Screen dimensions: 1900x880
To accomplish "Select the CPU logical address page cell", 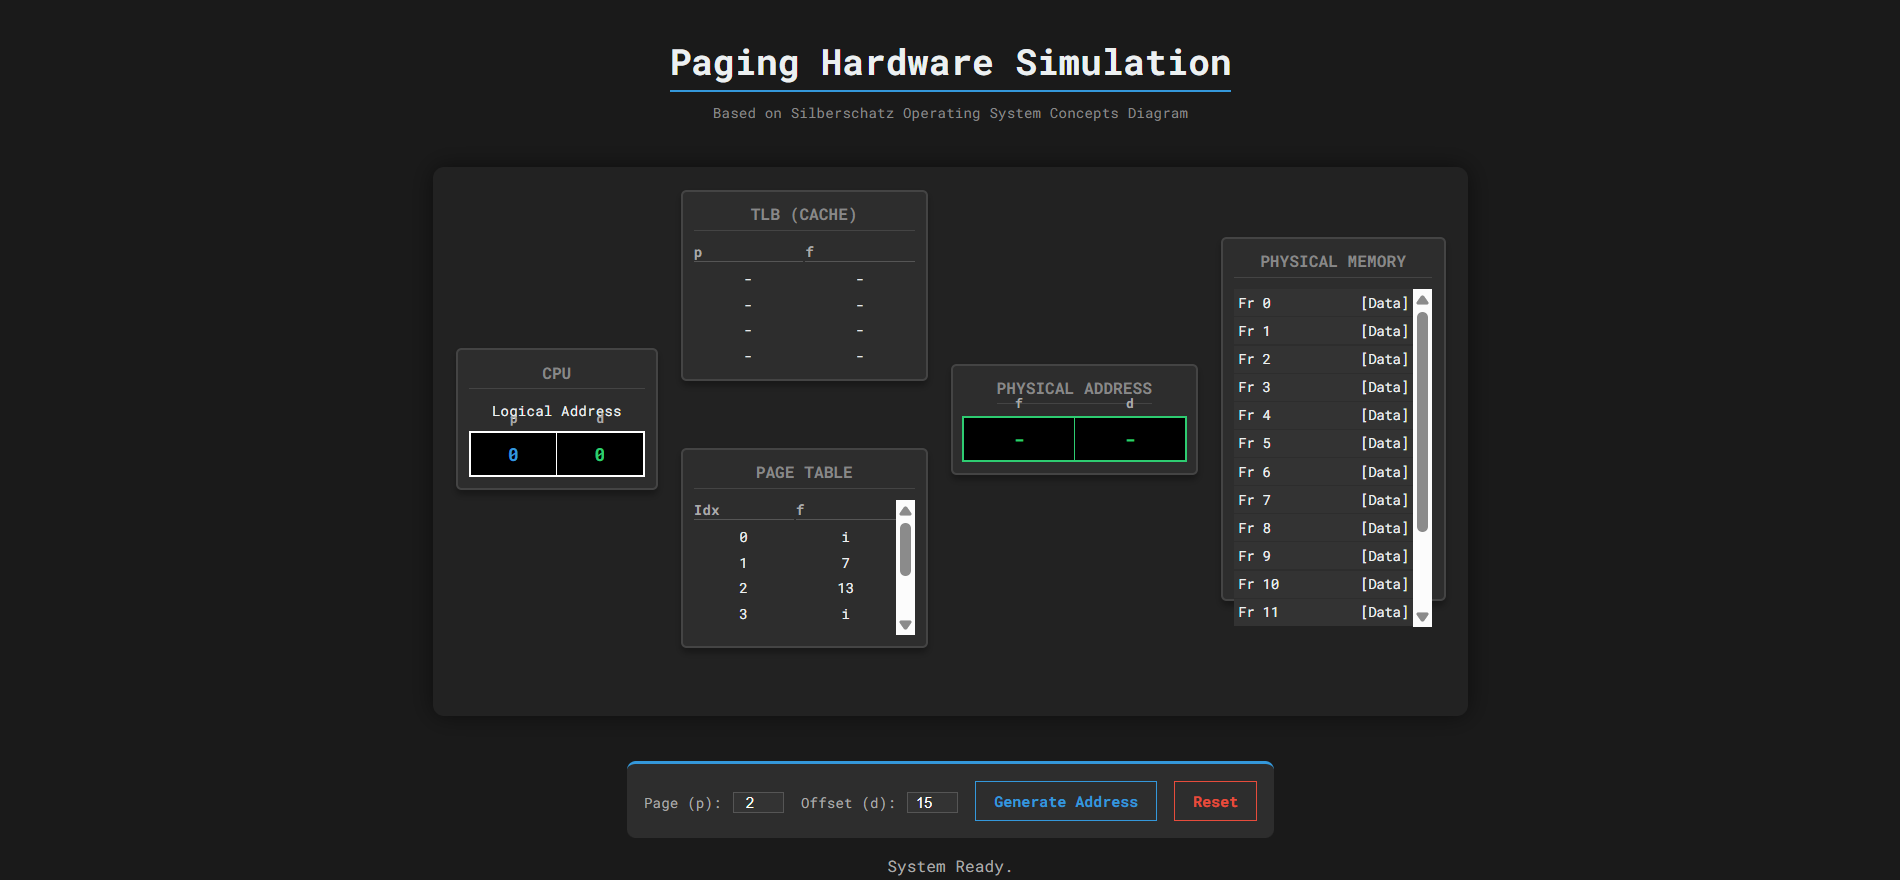I will point(513,455).
